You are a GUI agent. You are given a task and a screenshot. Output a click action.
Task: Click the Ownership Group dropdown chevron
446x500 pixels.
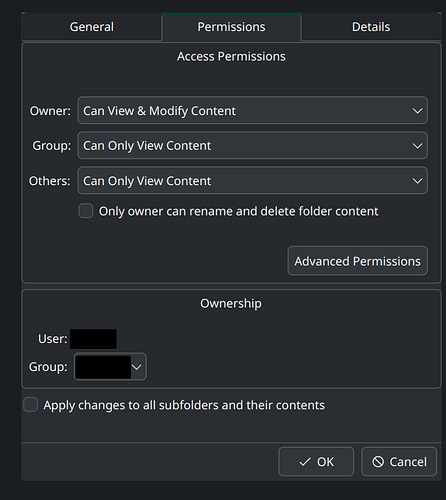point(137,367)
